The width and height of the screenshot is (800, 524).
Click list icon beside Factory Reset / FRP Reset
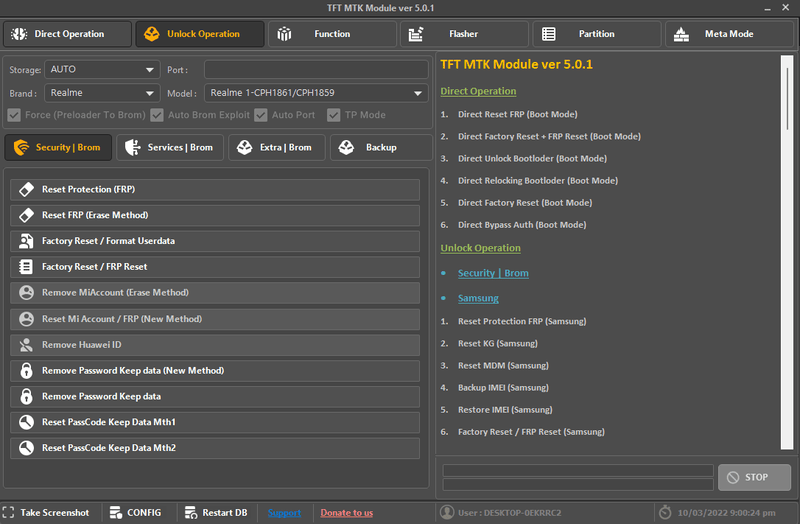pyautogui.click(x=26, y=267)
